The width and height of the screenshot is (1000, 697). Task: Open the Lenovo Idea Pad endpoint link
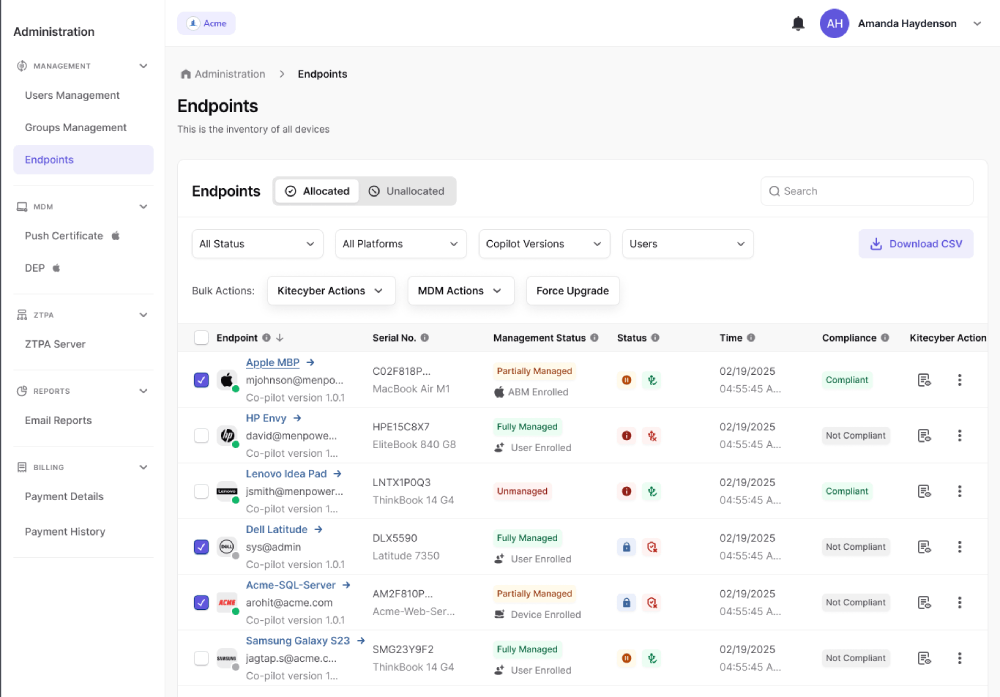[x=286, y=474]
